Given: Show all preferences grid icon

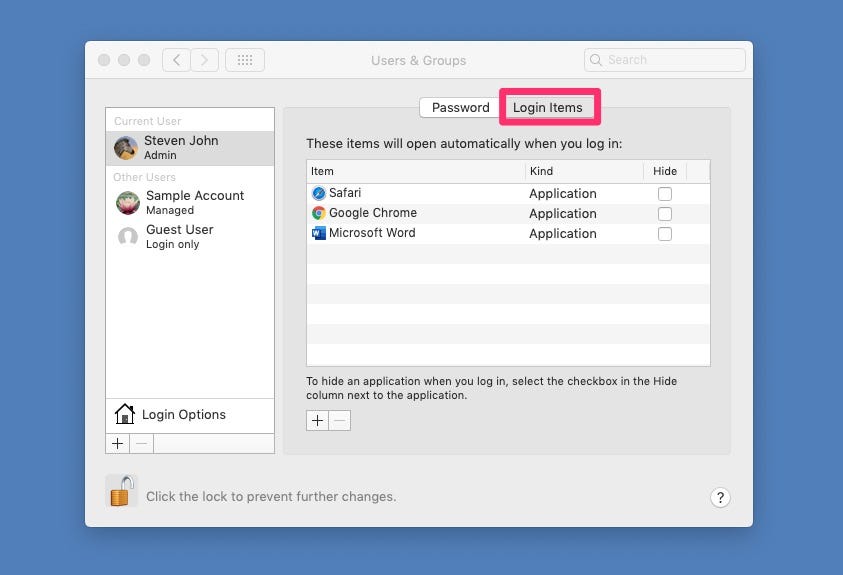Looking at the screenshot, I should (245, 60).
